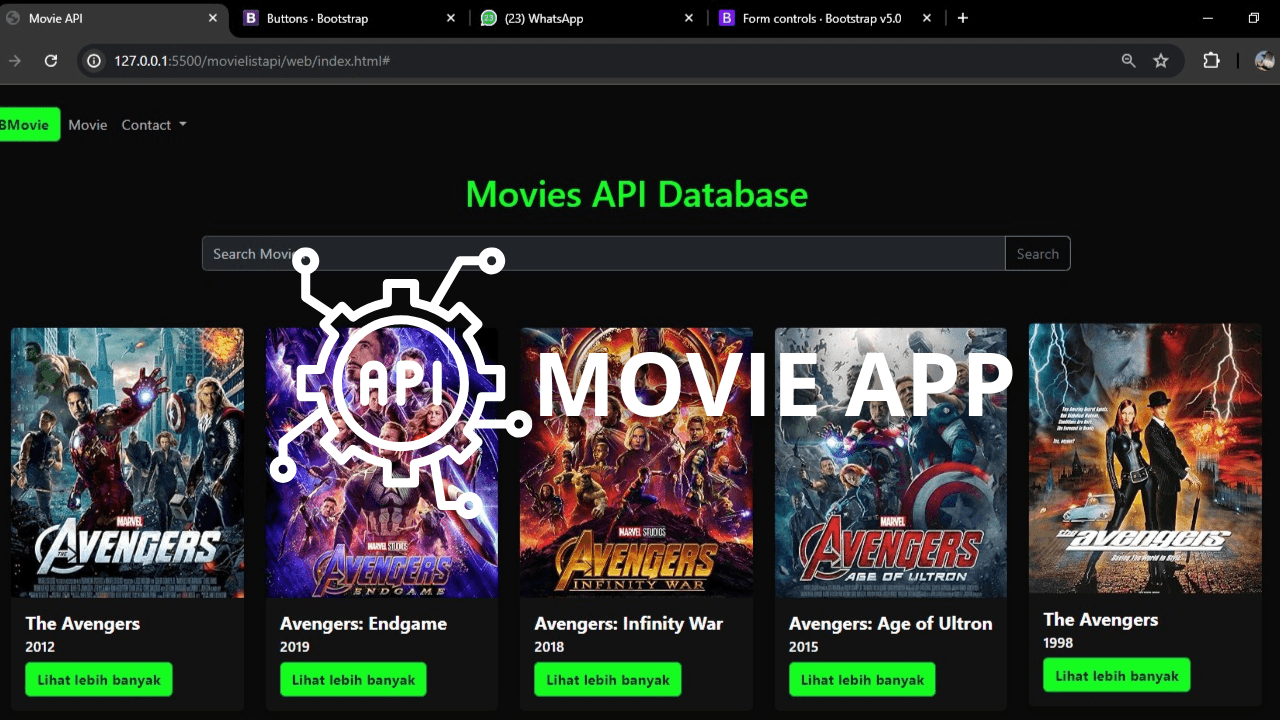Switch to the Movie API tab

(113, 18)
